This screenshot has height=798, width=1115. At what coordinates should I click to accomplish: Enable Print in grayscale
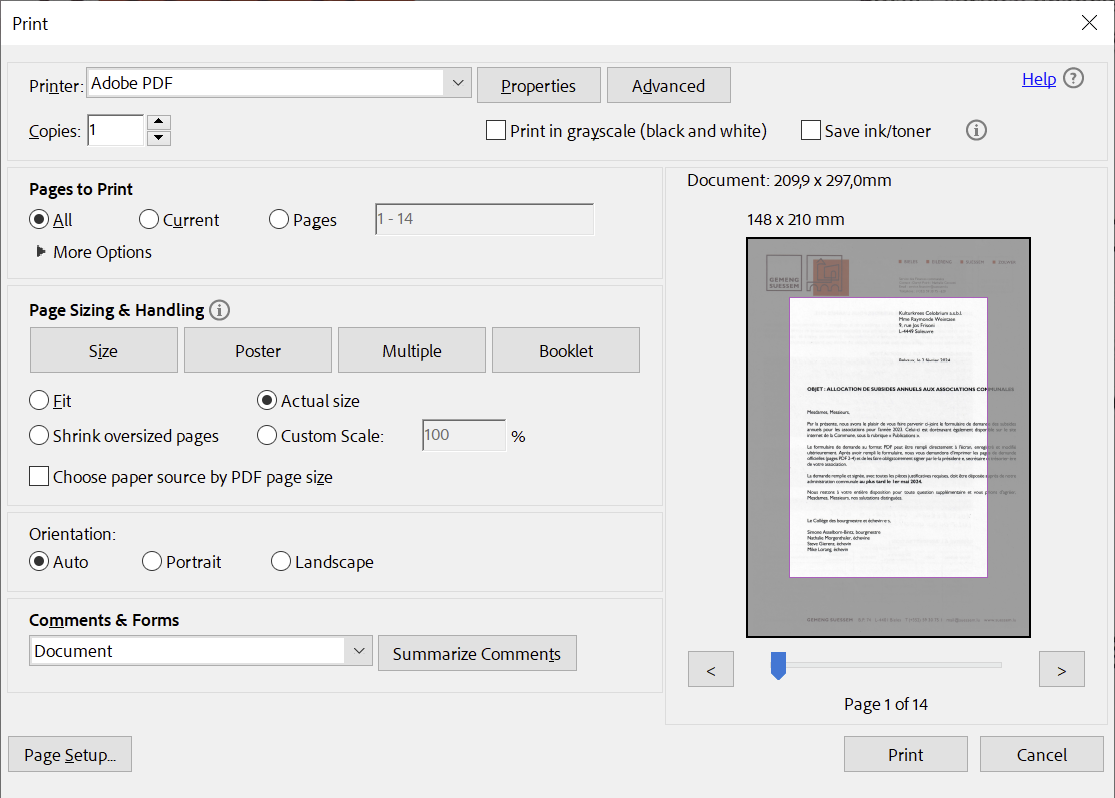pyautogui.click(x=495, y=130)
